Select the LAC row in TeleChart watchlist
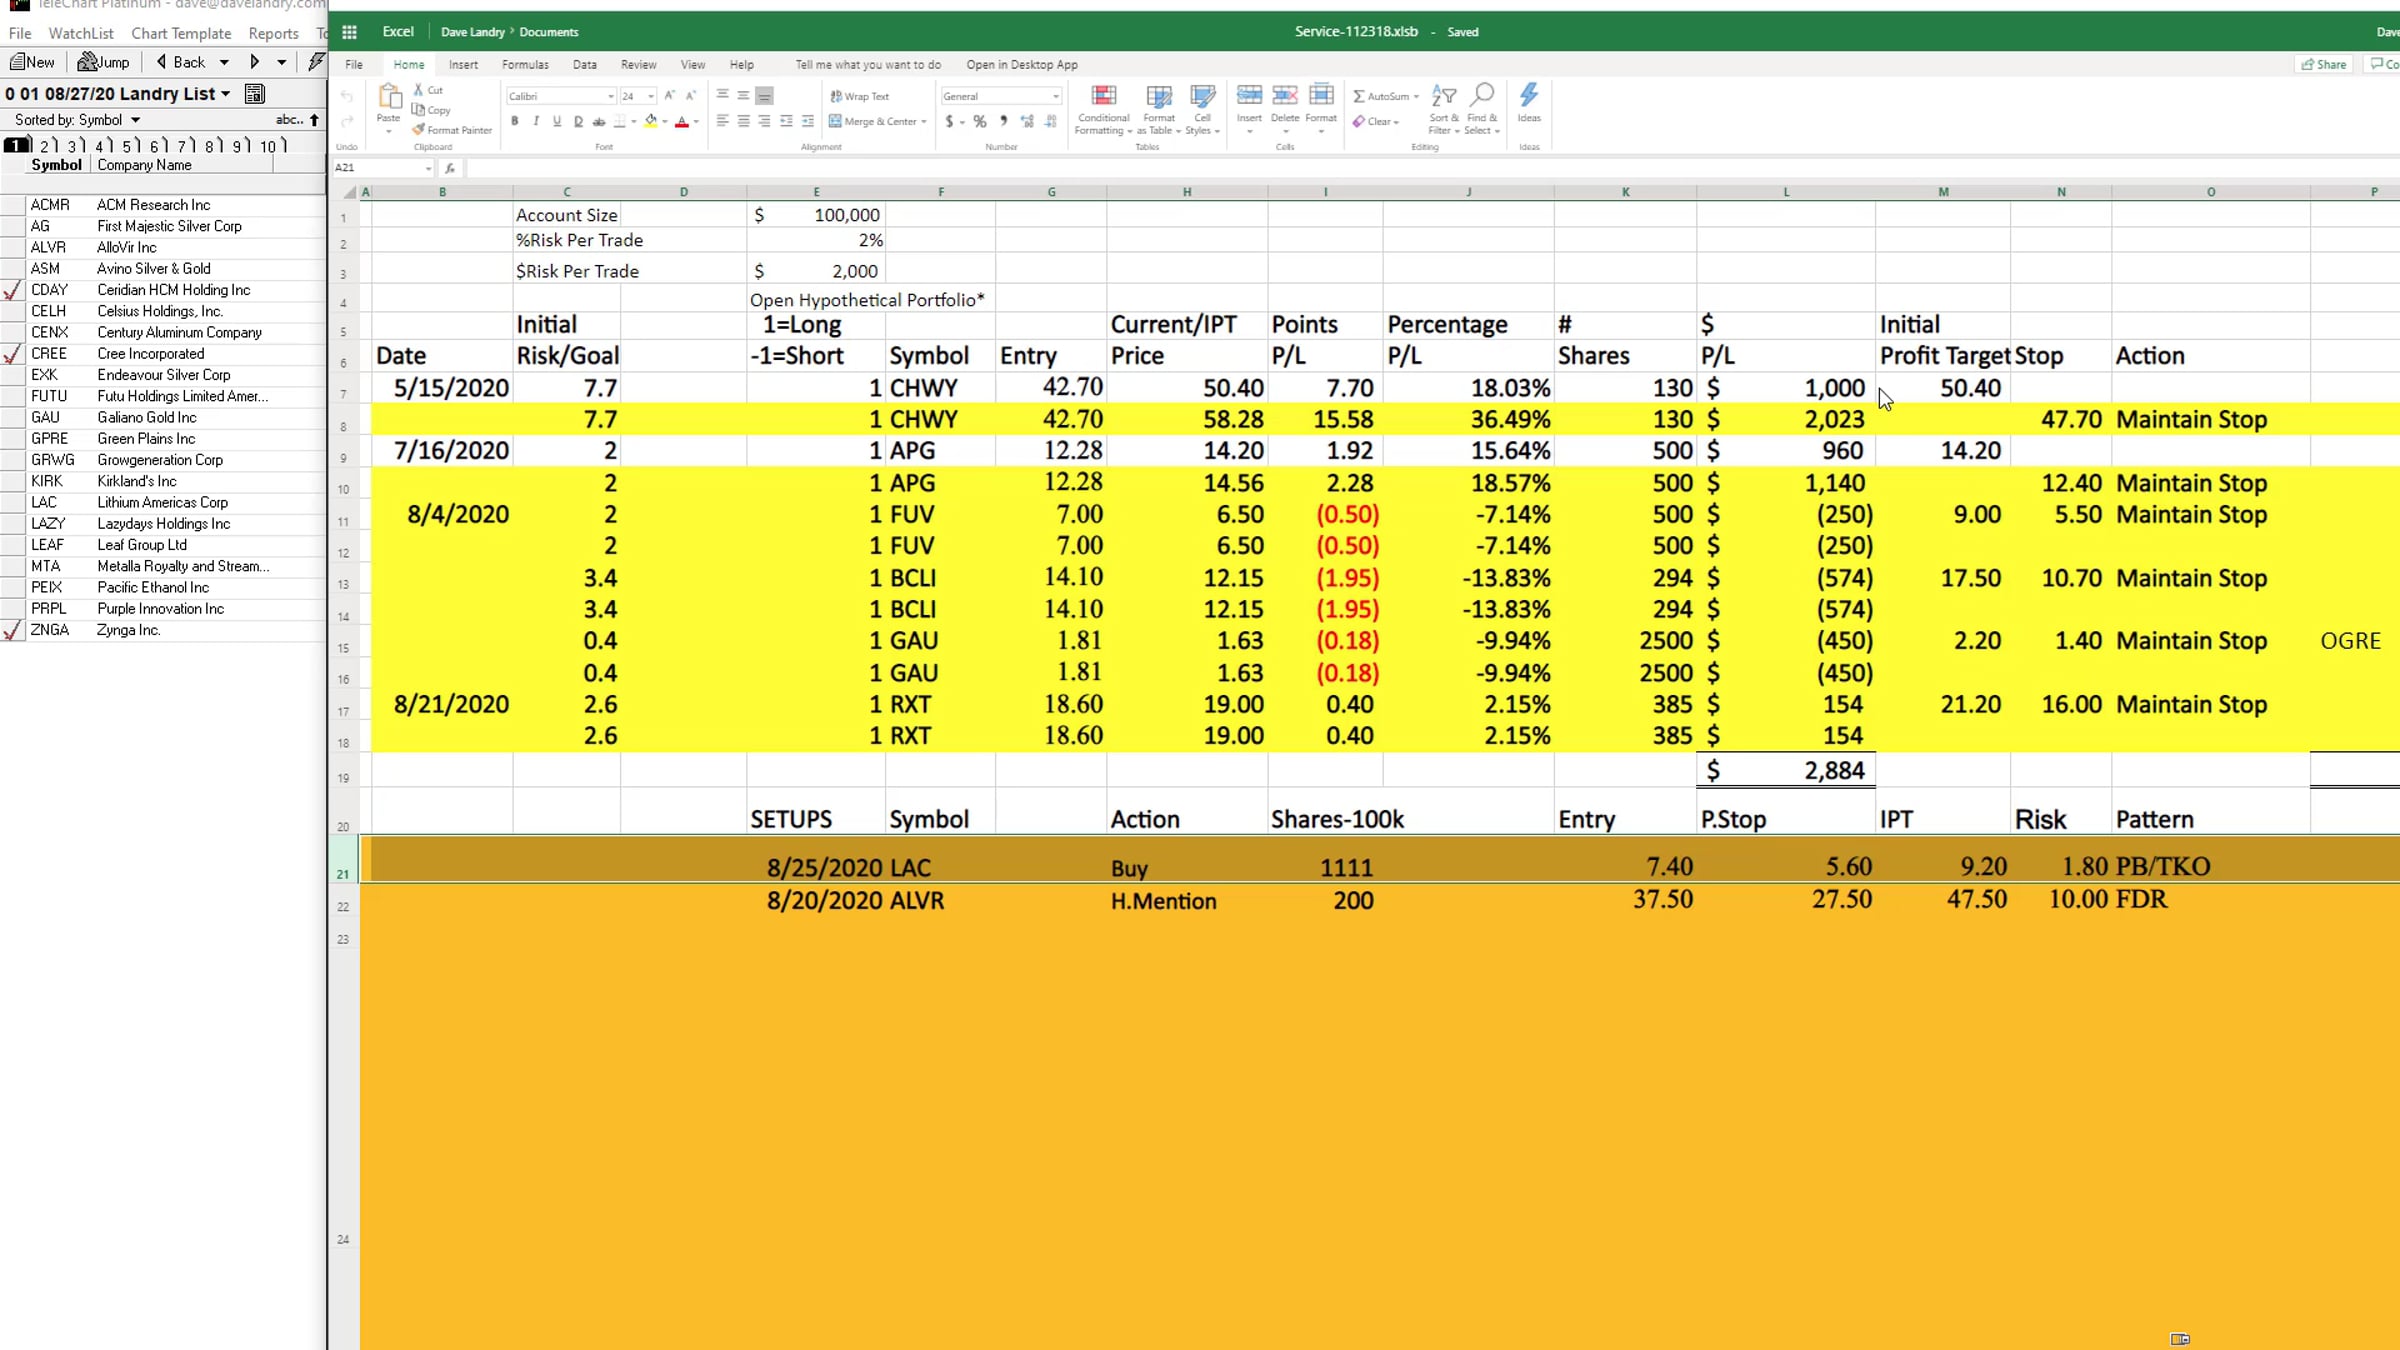The width and height of the screenshot is (2400, 1350). point(163,503)
